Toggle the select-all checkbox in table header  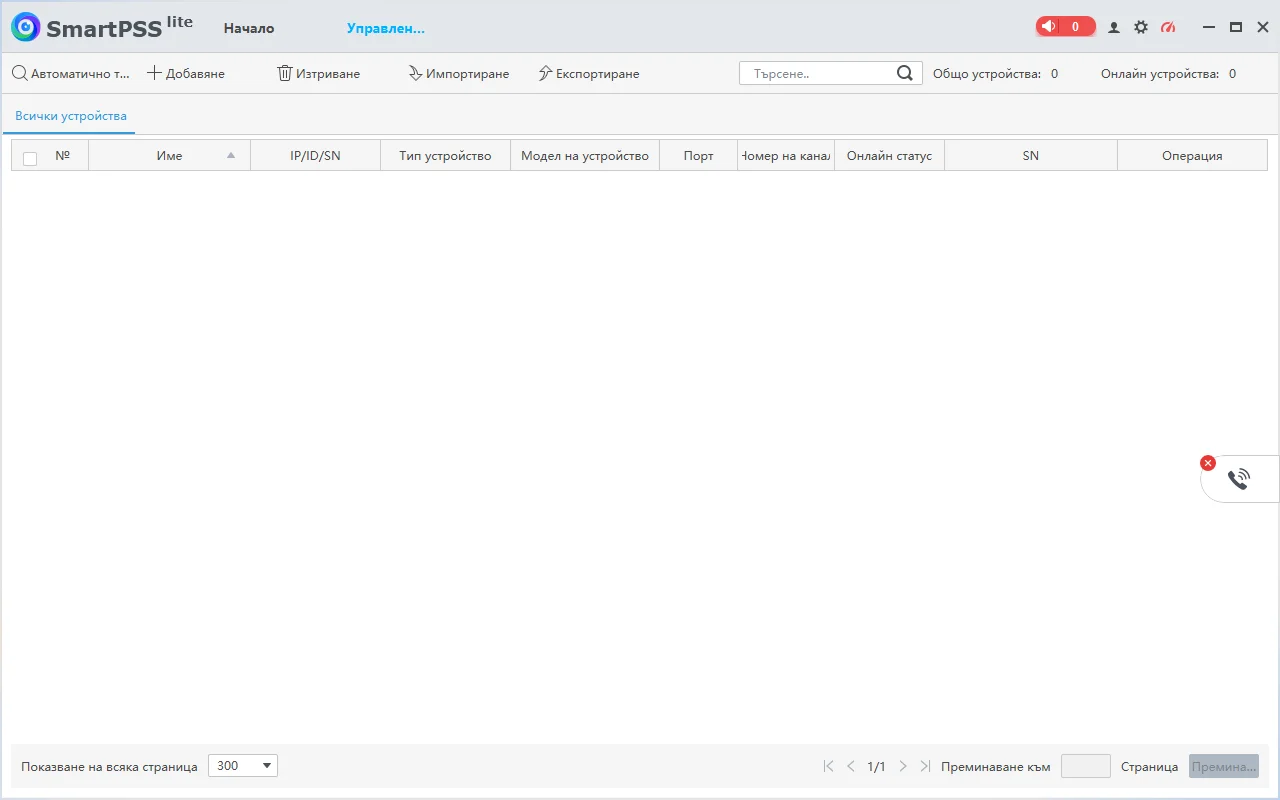point(30,158)
